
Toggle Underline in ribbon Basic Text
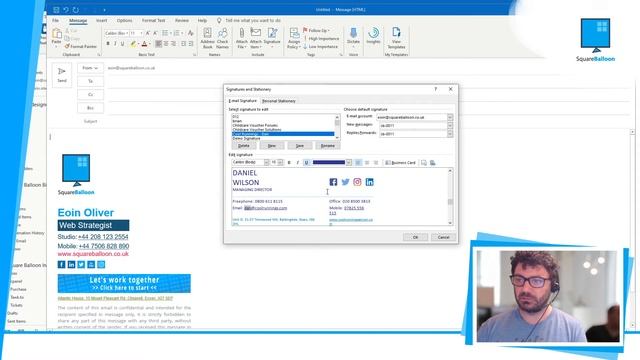pyautogui.click(x=122, y=44)
